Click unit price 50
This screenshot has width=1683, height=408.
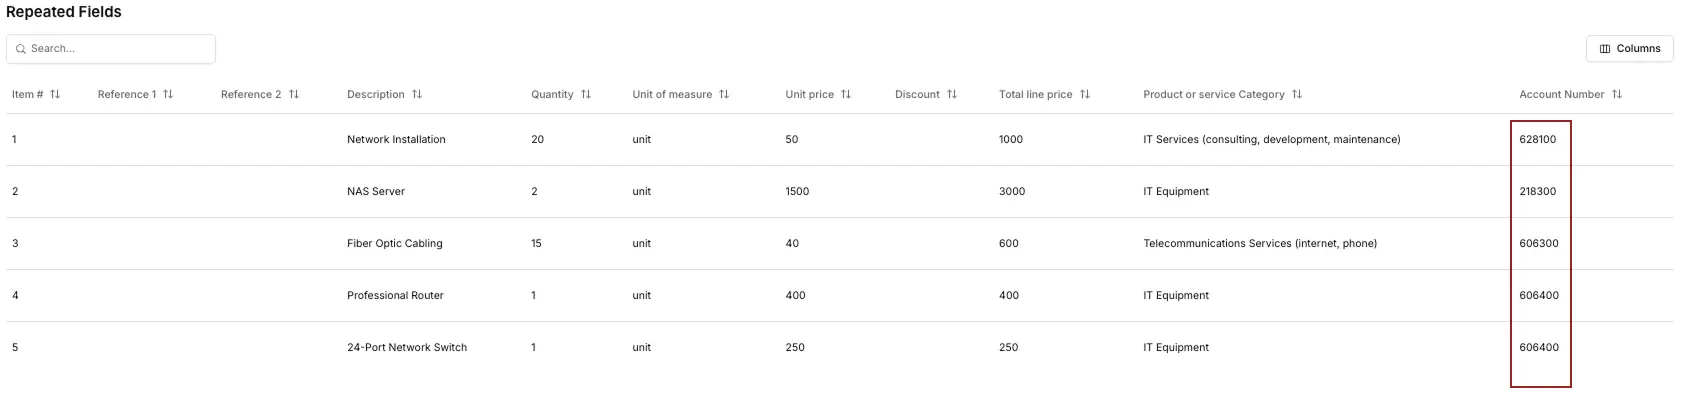click(x=792, y=139)
